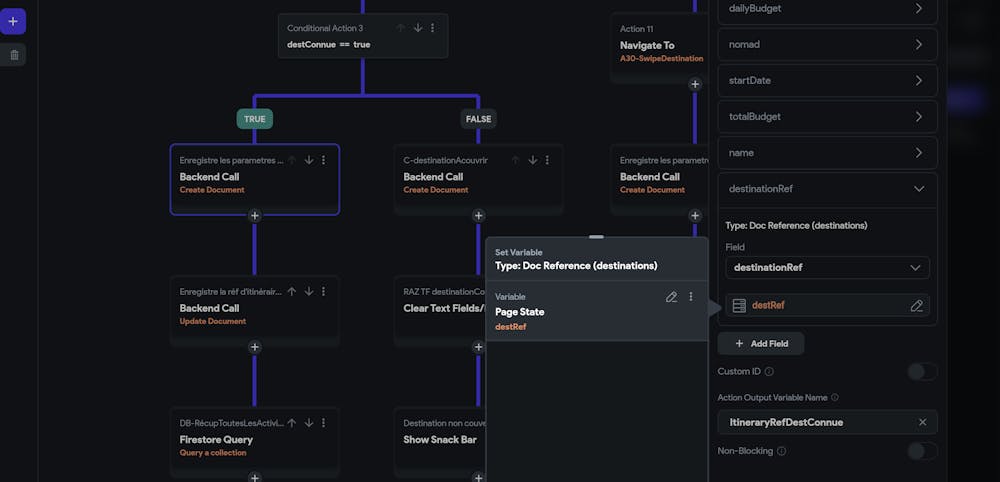
Task: Move selected TRUE-branch Backend Call down
Action: click(309, 160)
